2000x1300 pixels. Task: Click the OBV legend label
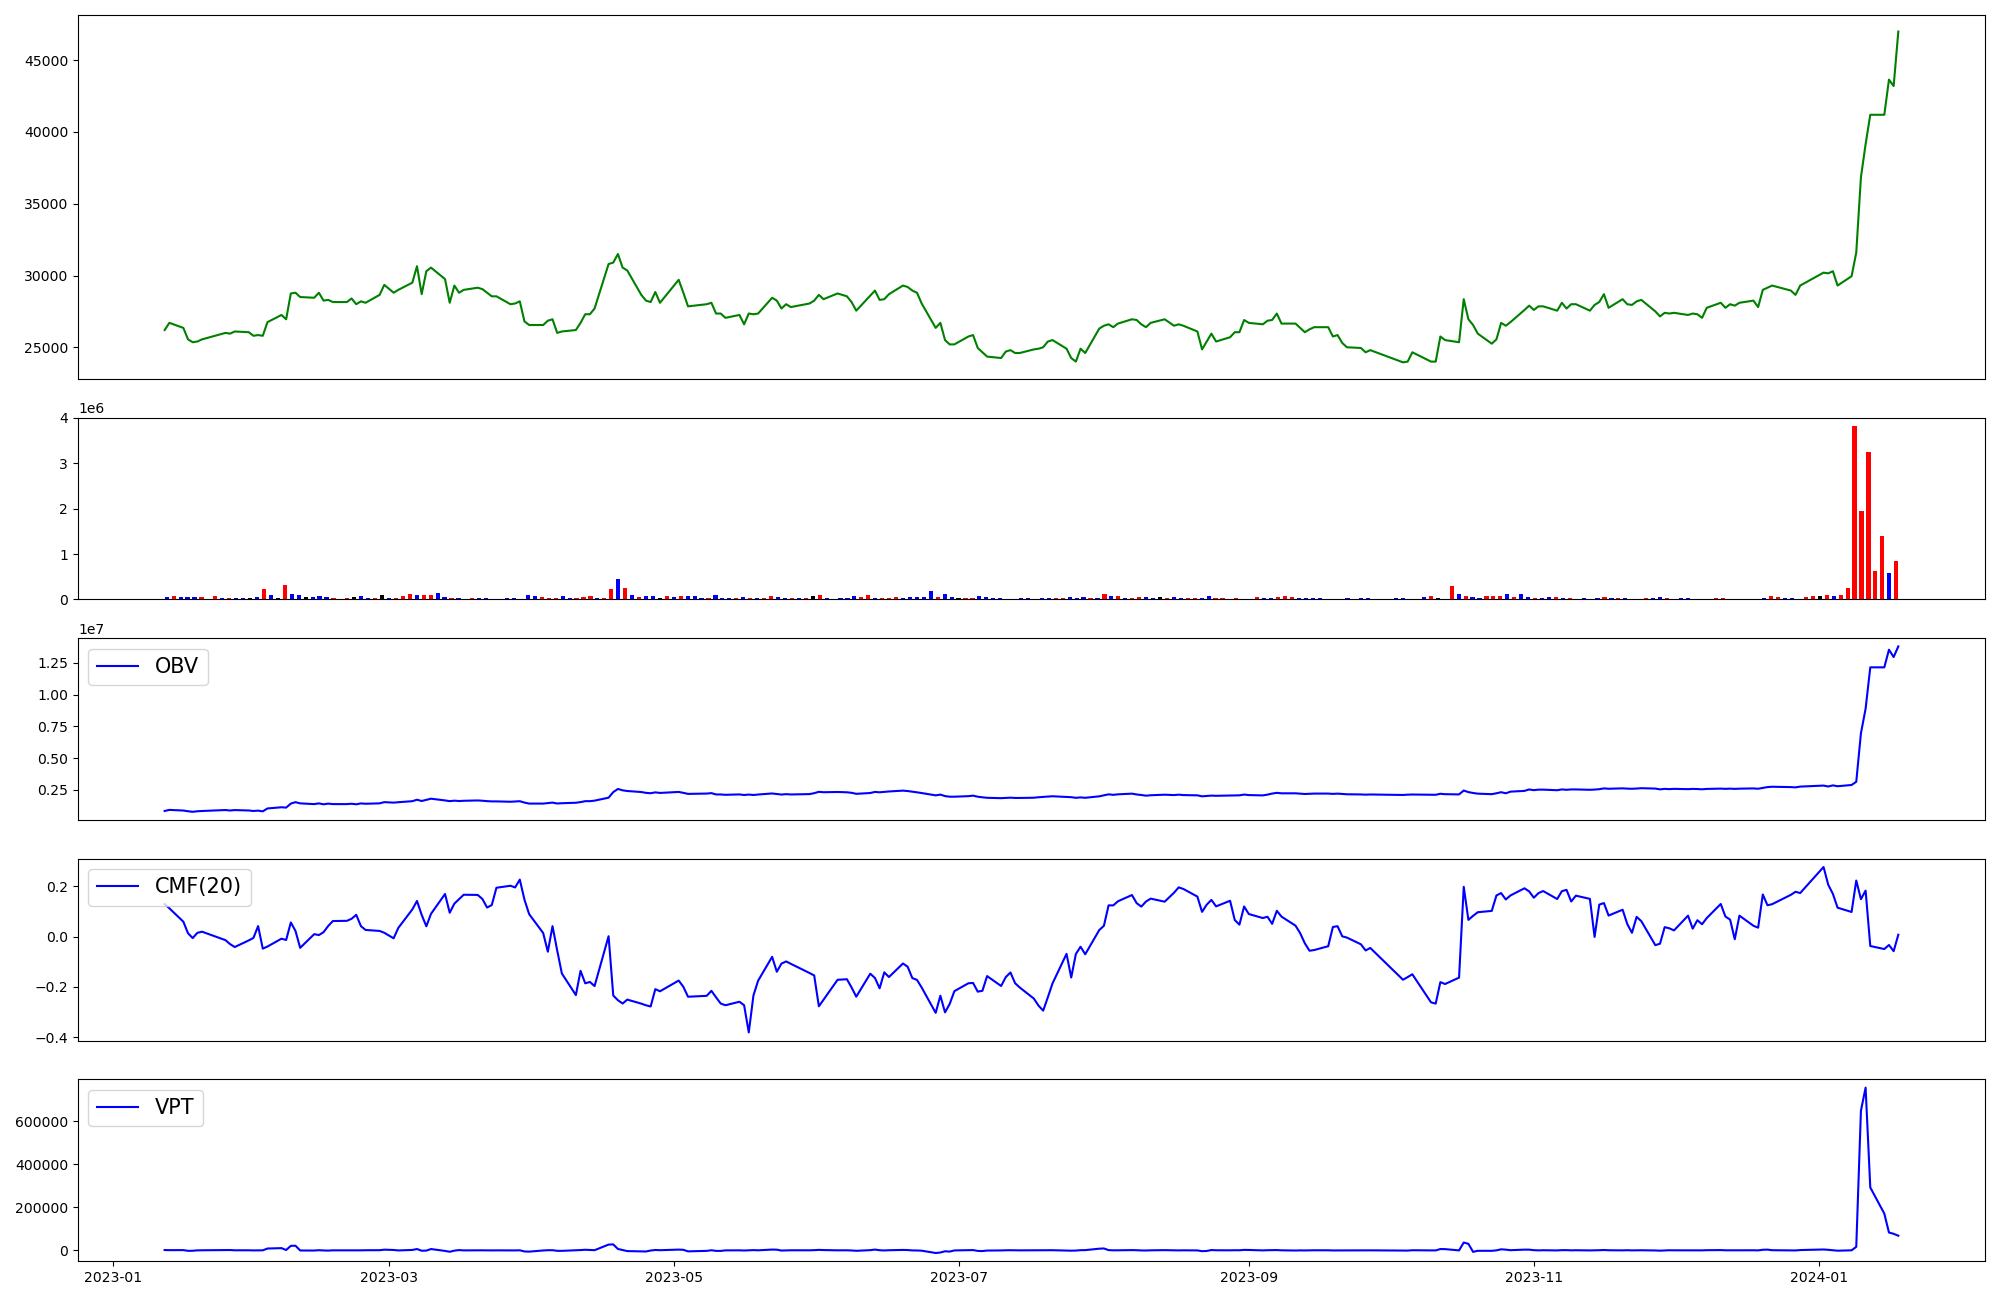point(176,666)
